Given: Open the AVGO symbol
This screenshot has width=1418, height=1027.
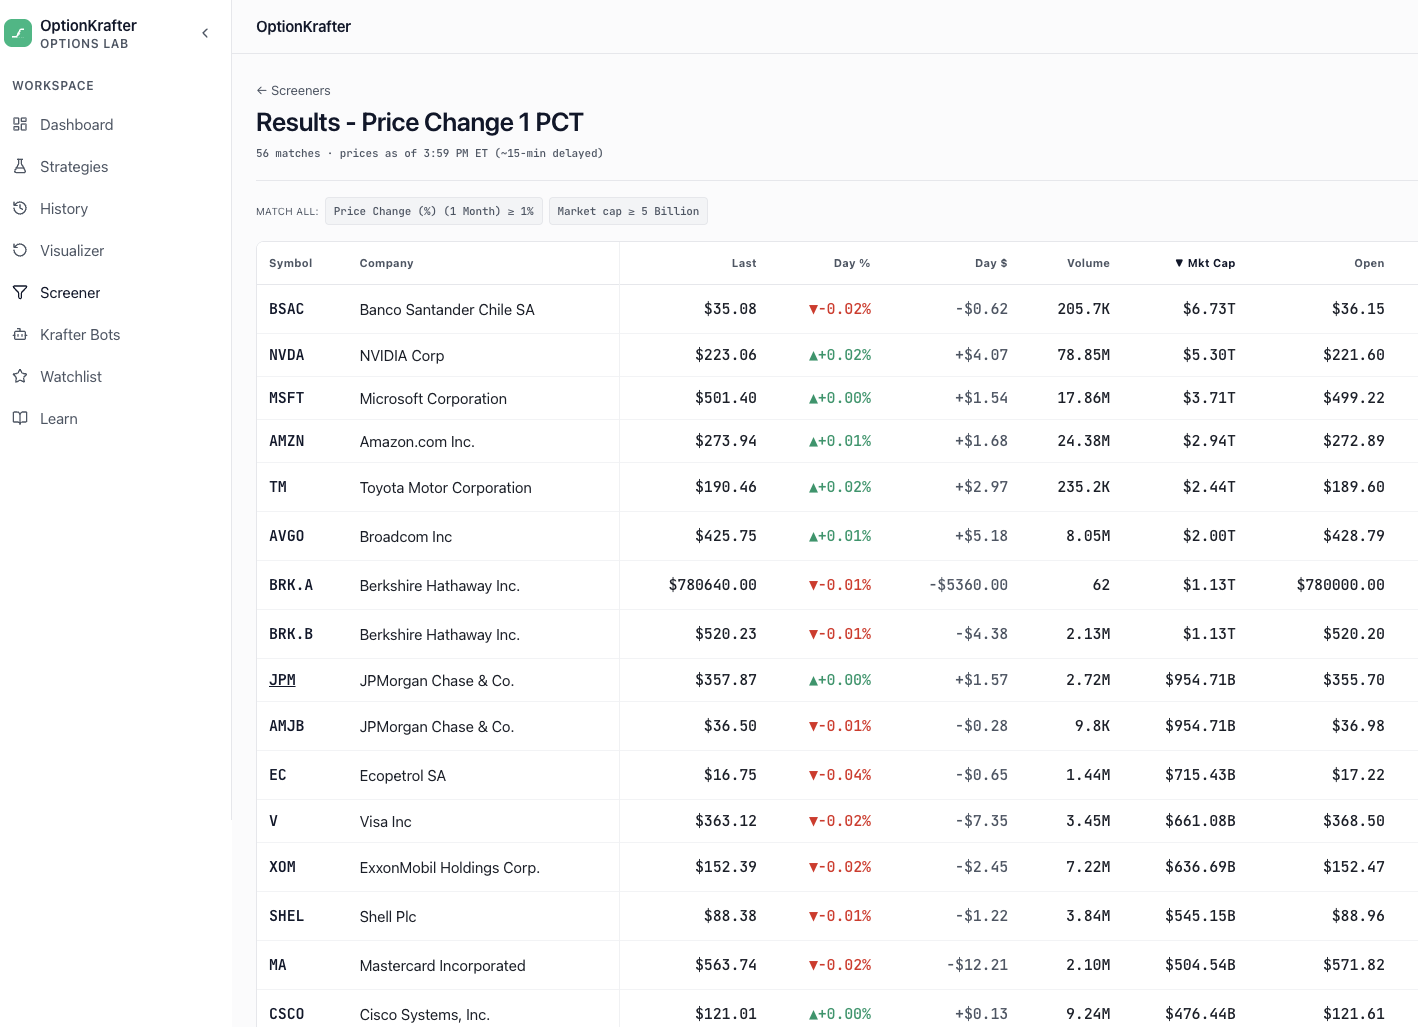Looking at the screenshot, I should [286, 536].
